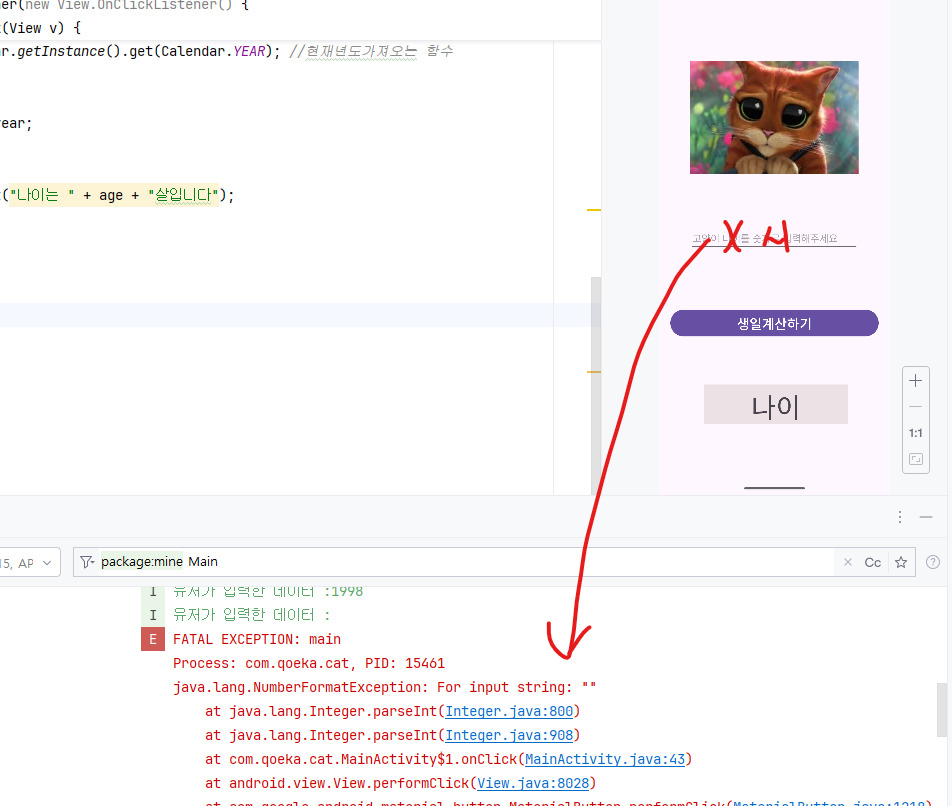Click 'Process: com.qoeka.cat, PID: 15461' line
The image size is (952, 806).
308,663
